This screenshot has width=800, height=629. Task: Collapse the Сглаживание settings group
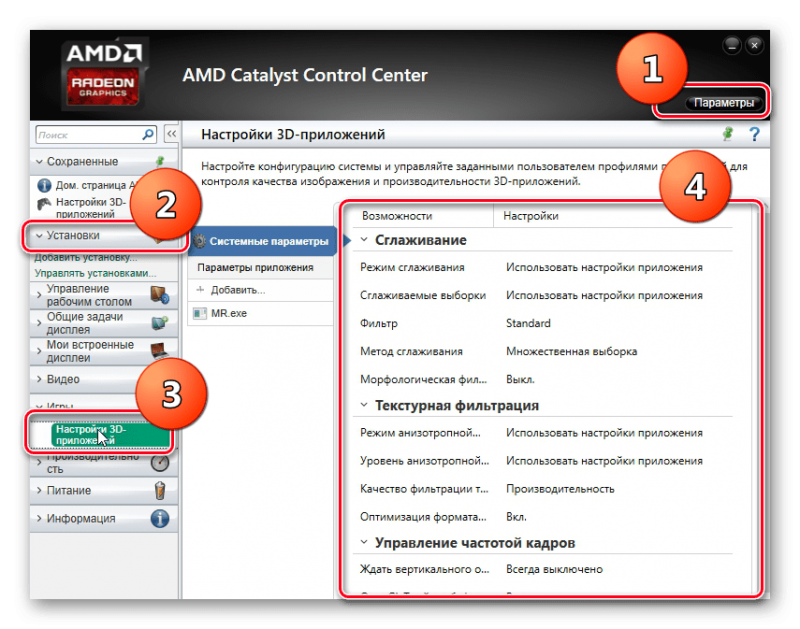coord(362,241)
